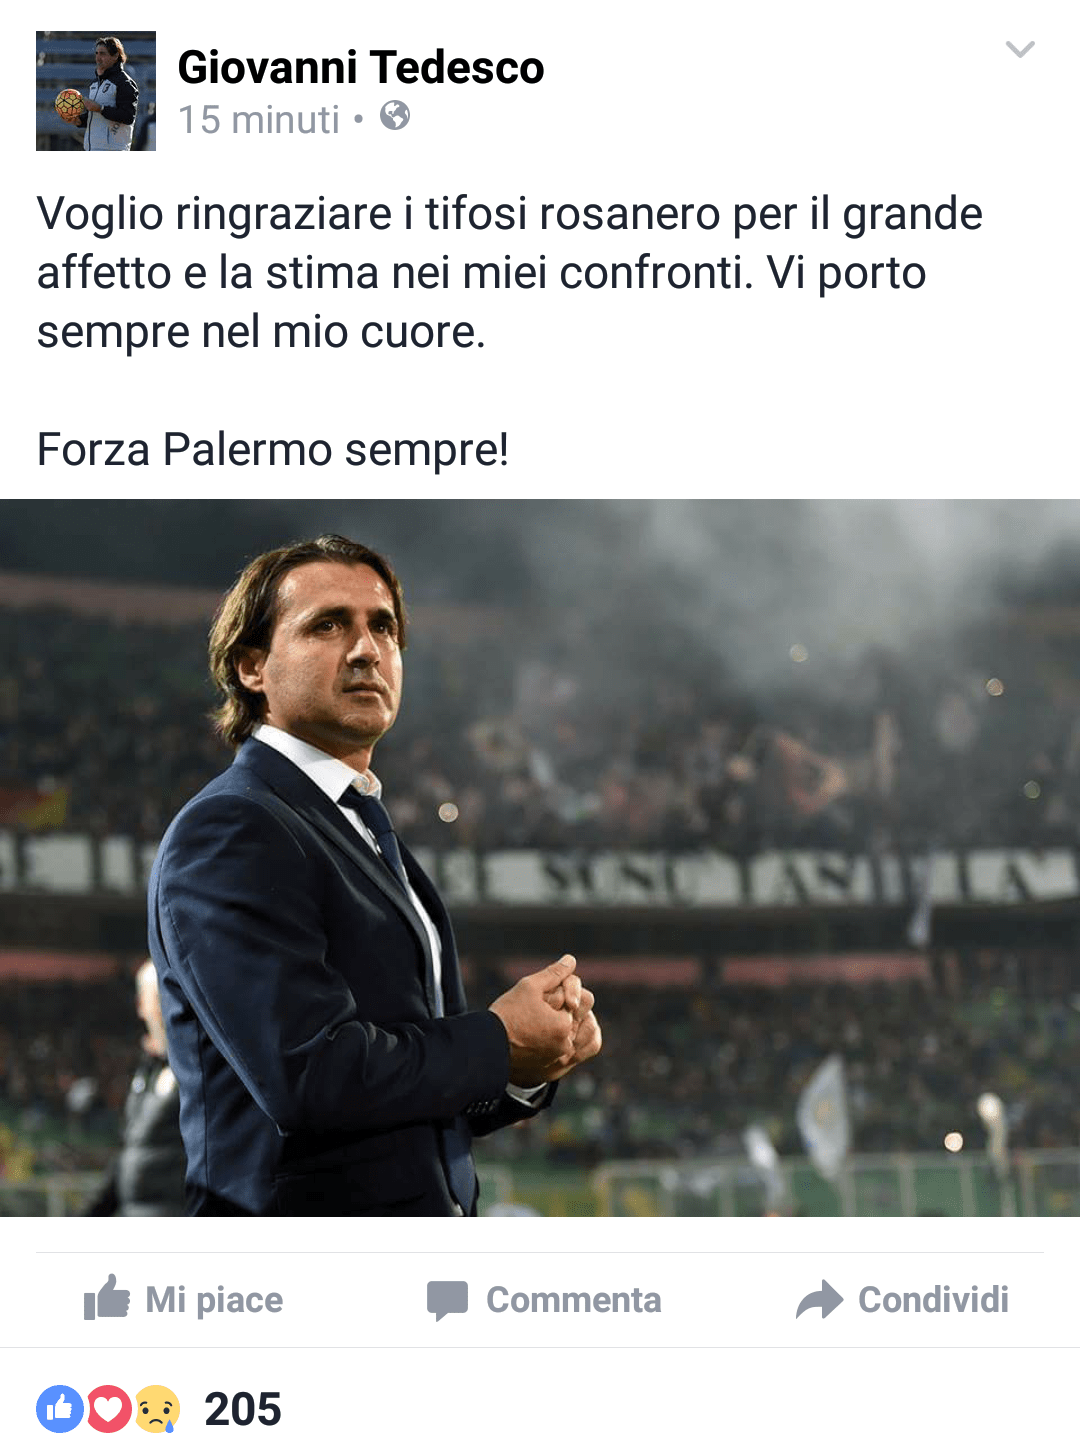The width and height of the screenshot is (1080, 1445).
Task: Click the red heart reaction icon
Action: tap(108, 1409)
